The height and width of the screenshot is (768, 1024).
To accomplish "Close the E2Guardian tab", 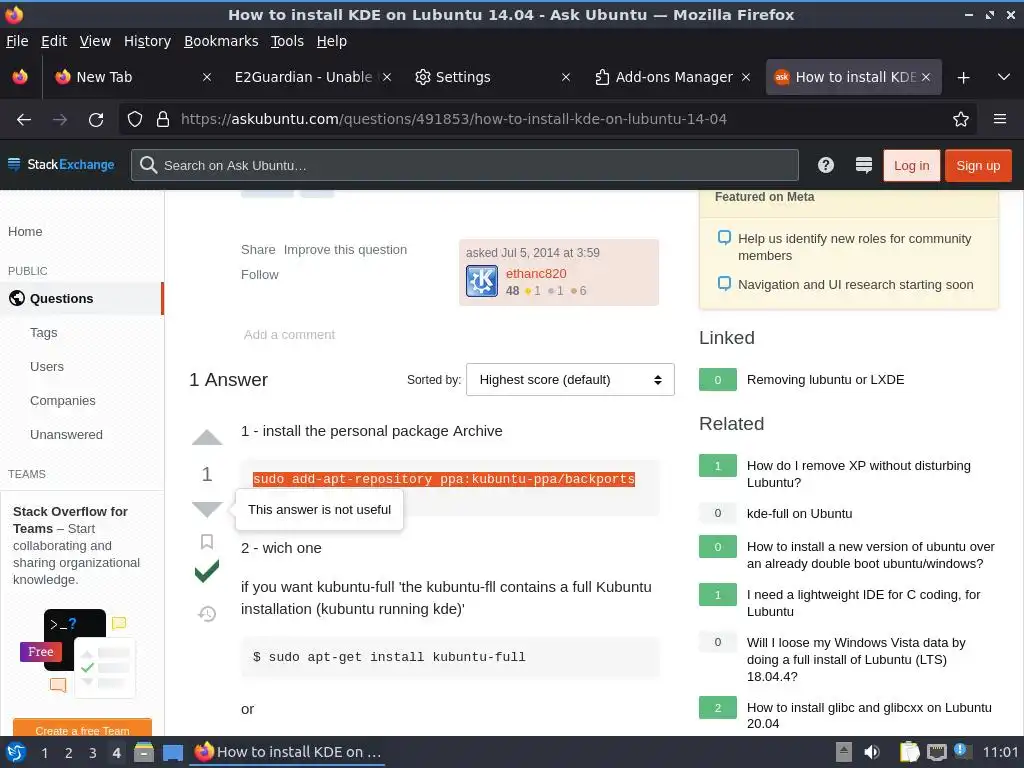I will pos(387,77).
